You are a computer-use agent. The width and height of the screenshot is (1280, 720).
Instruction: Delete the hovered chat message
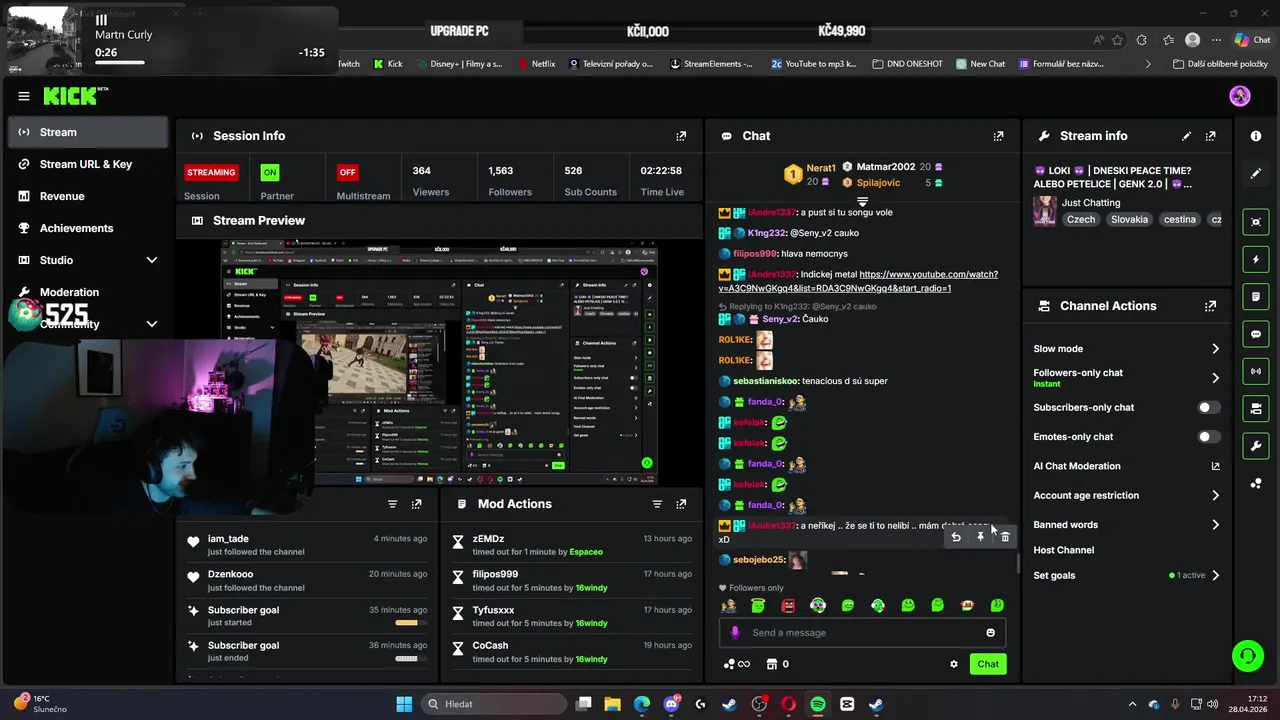point(1005,537)
